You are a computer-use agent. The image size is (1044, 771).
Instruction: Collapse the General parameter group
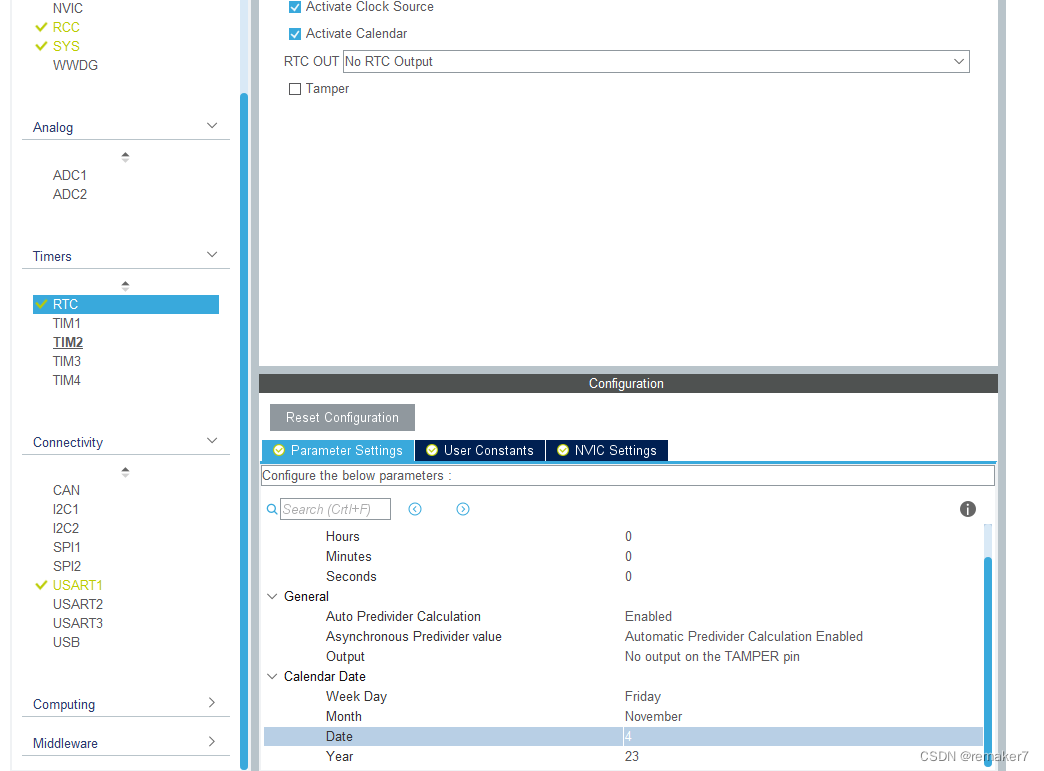tap(272, 597)
